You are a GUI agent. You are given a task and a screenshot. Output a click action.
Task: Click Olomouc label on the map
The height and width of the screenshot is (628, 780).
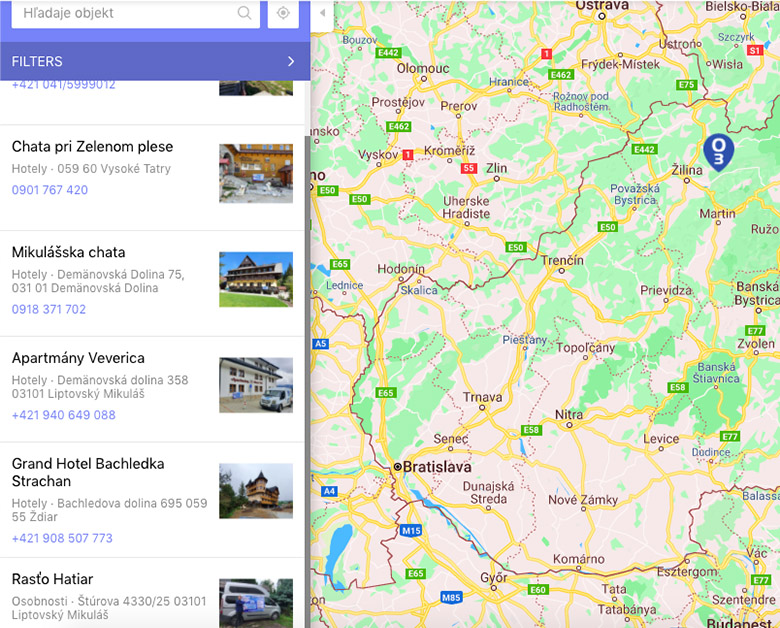[x=423, y=68]
